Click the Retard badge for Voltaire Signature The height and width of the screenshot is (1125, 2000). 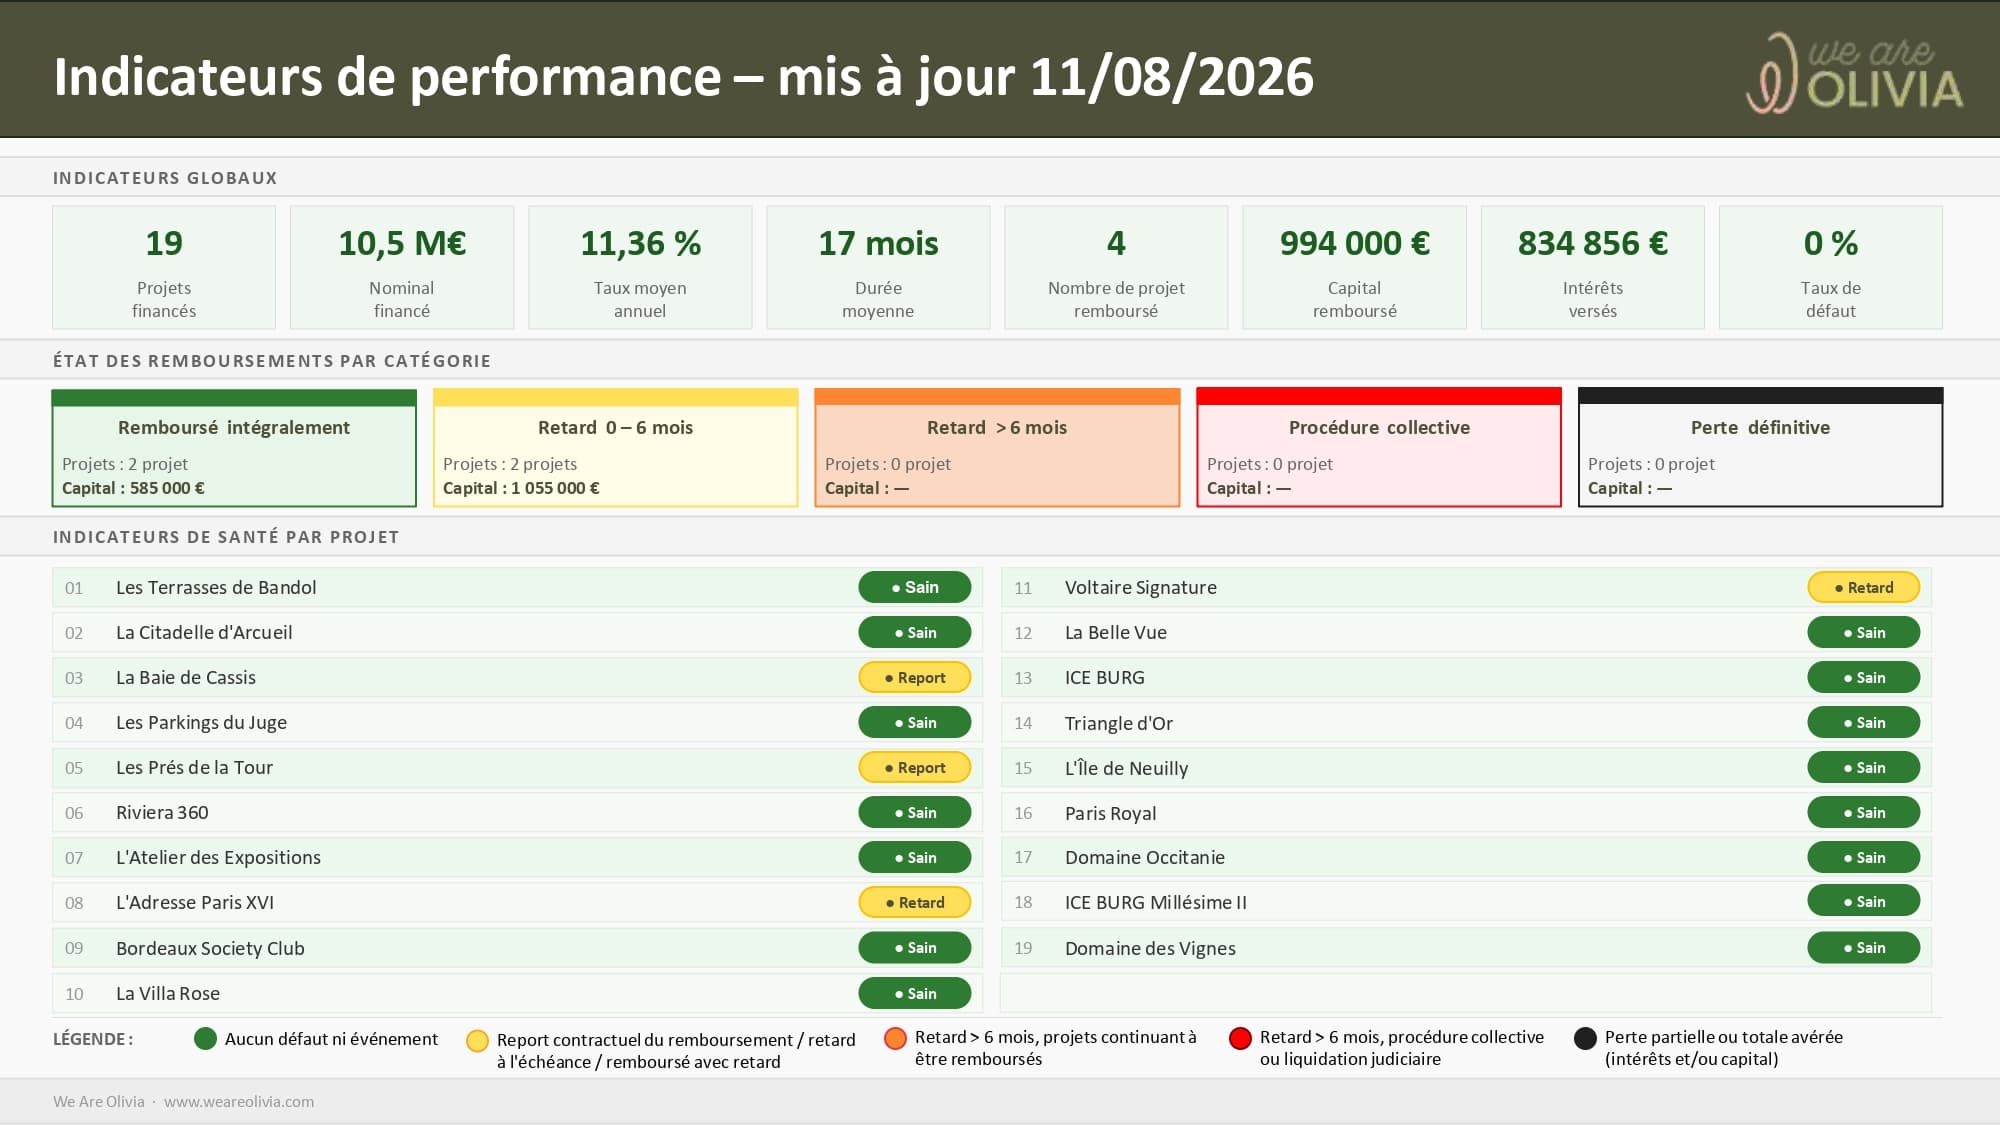(x=1864, y=587)
